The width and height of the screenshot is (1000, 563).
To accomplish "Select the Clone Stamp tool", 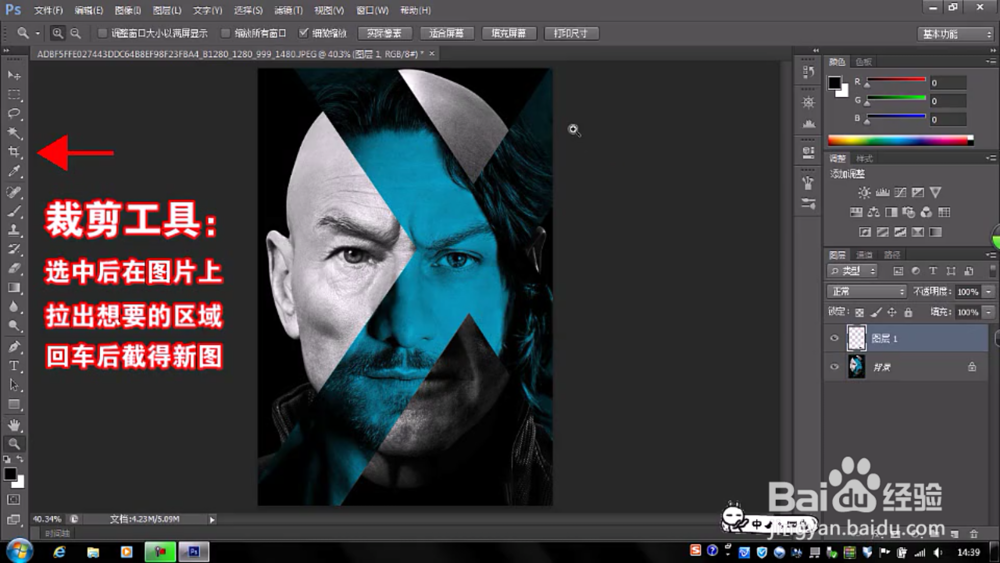I will tap(14, 230).
